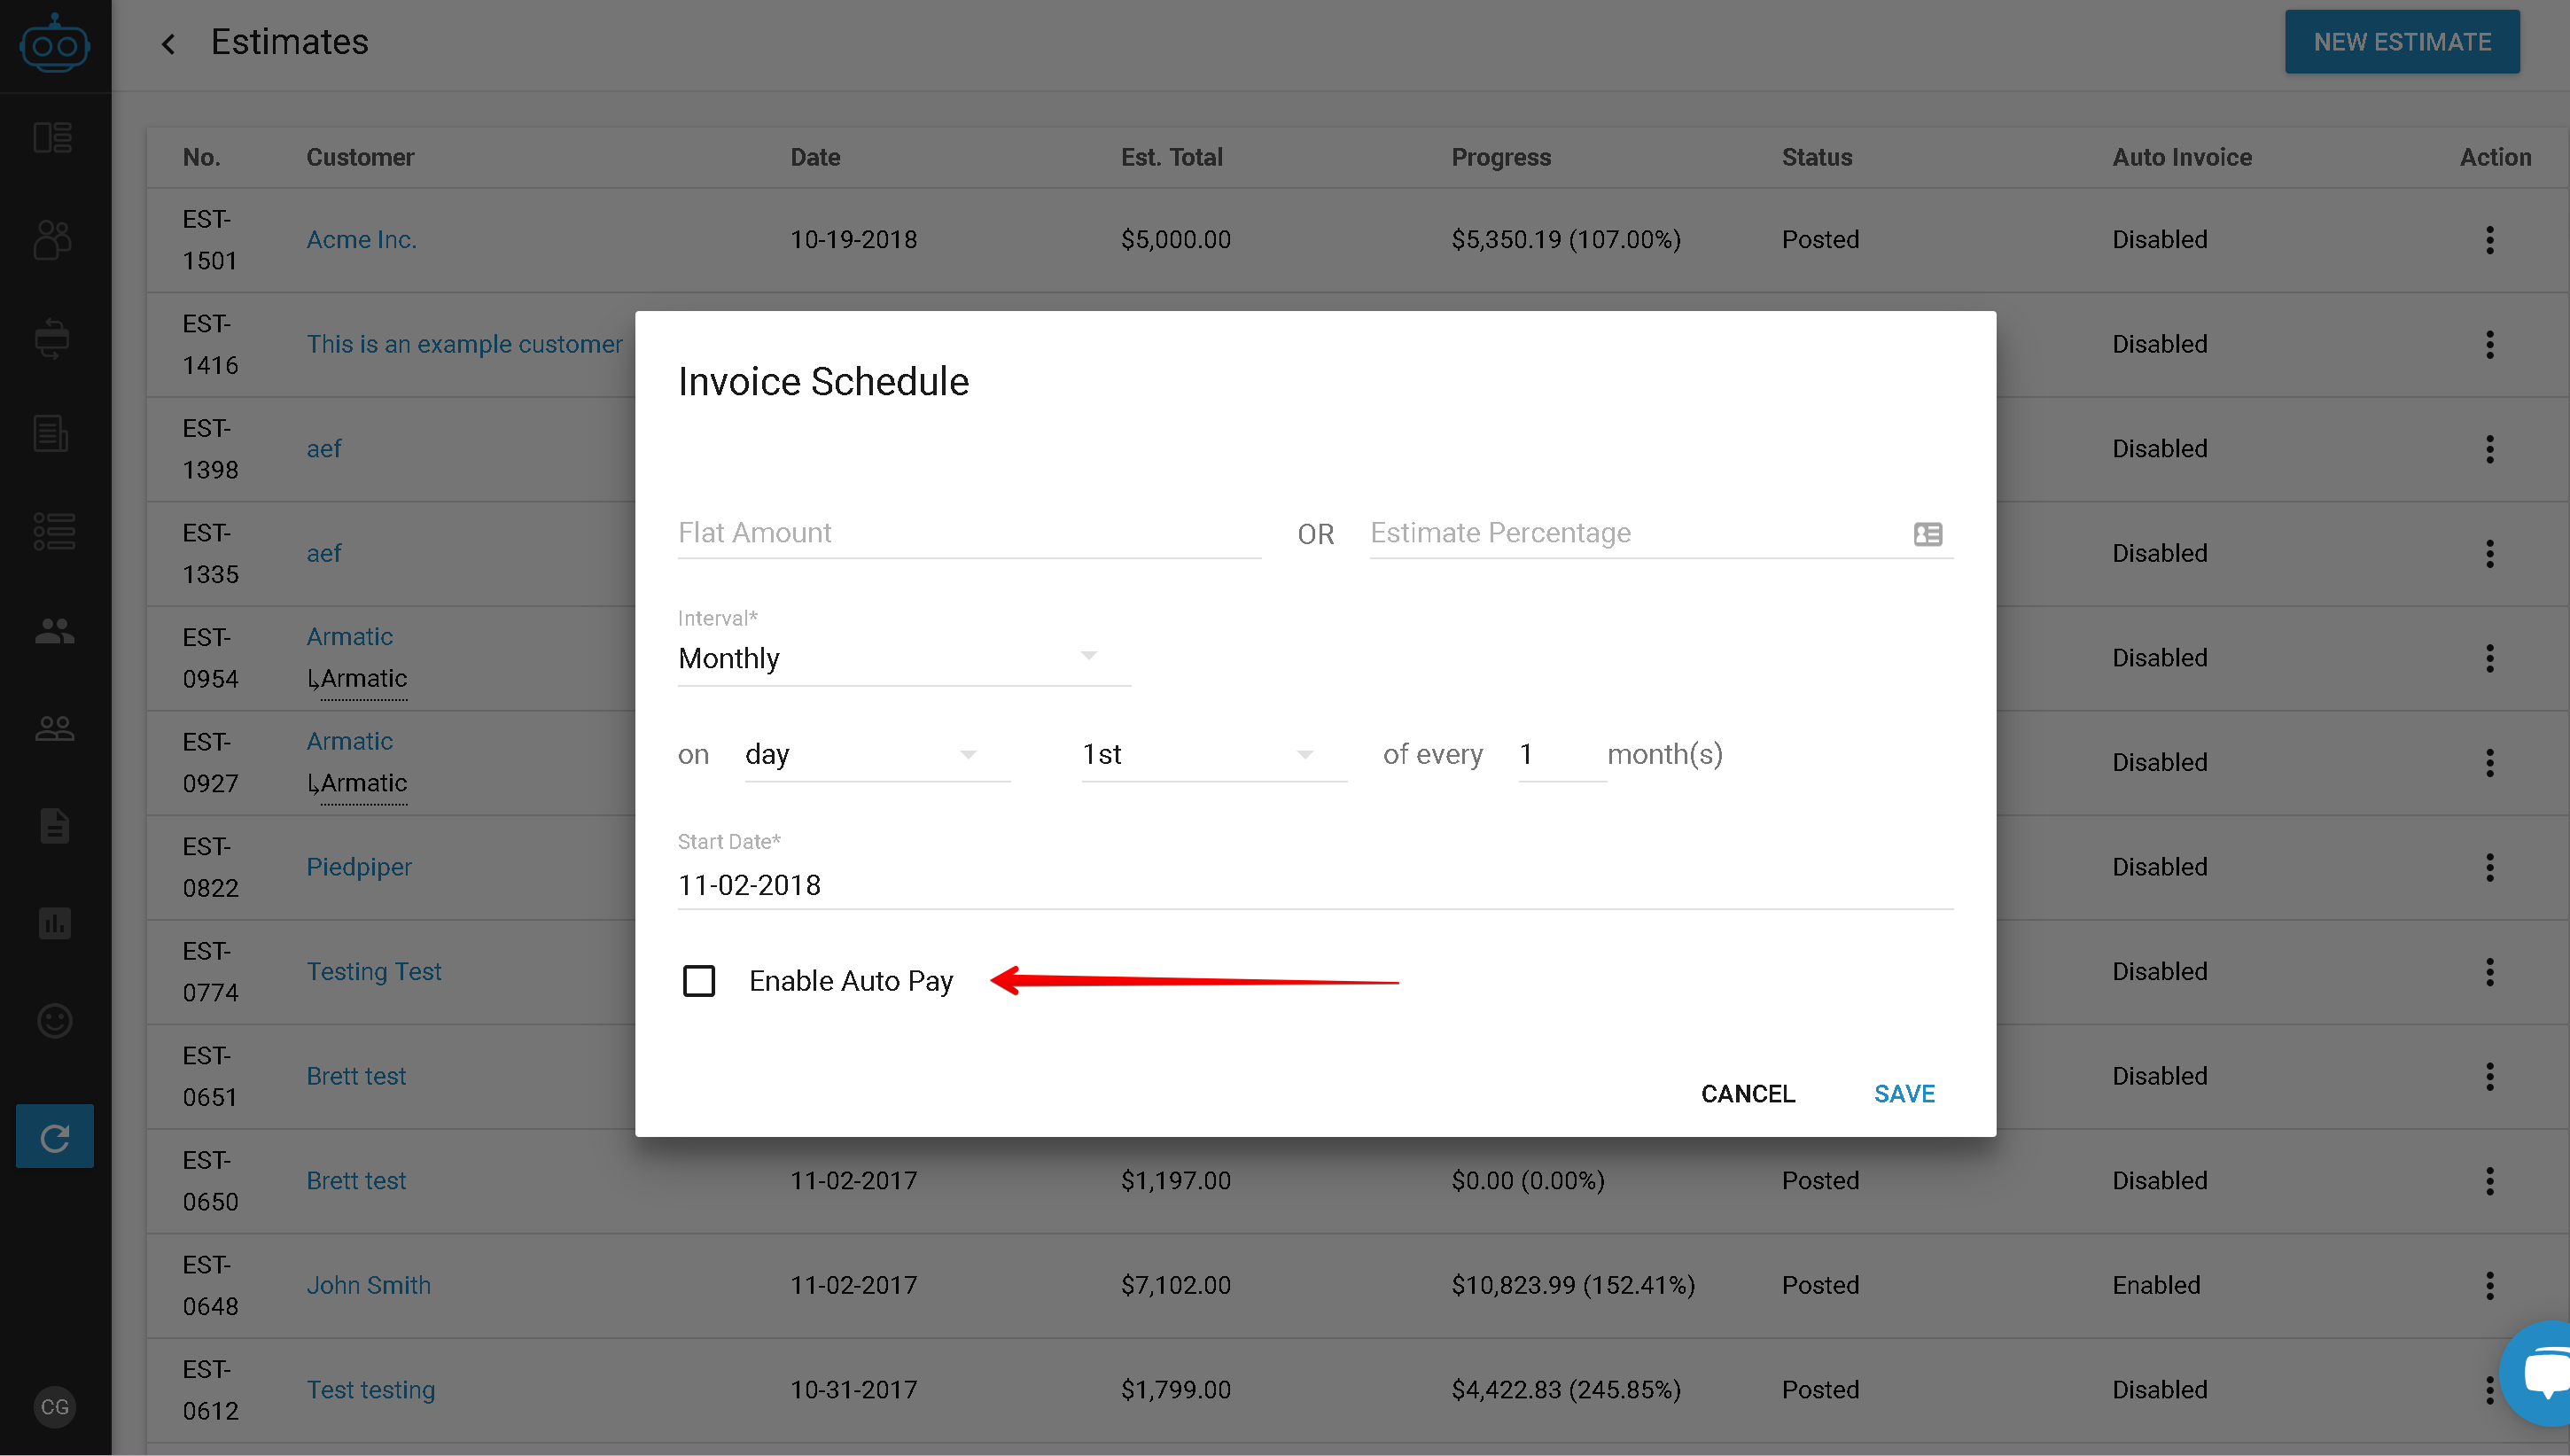Open the dashboard icon in the sidebar

(53, 137)
